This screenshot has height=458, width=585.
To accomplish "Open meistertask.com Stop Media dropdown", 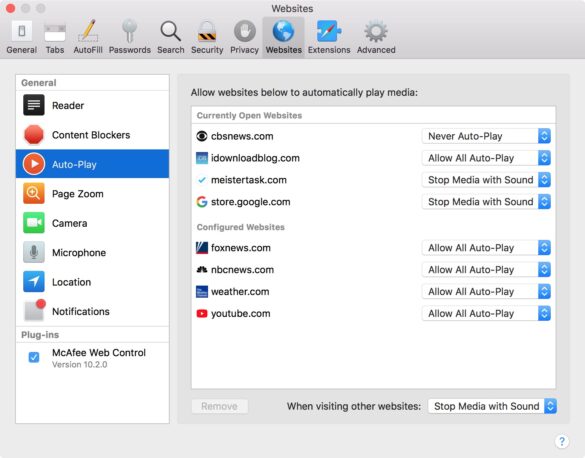I will click(x=486, y=180).
